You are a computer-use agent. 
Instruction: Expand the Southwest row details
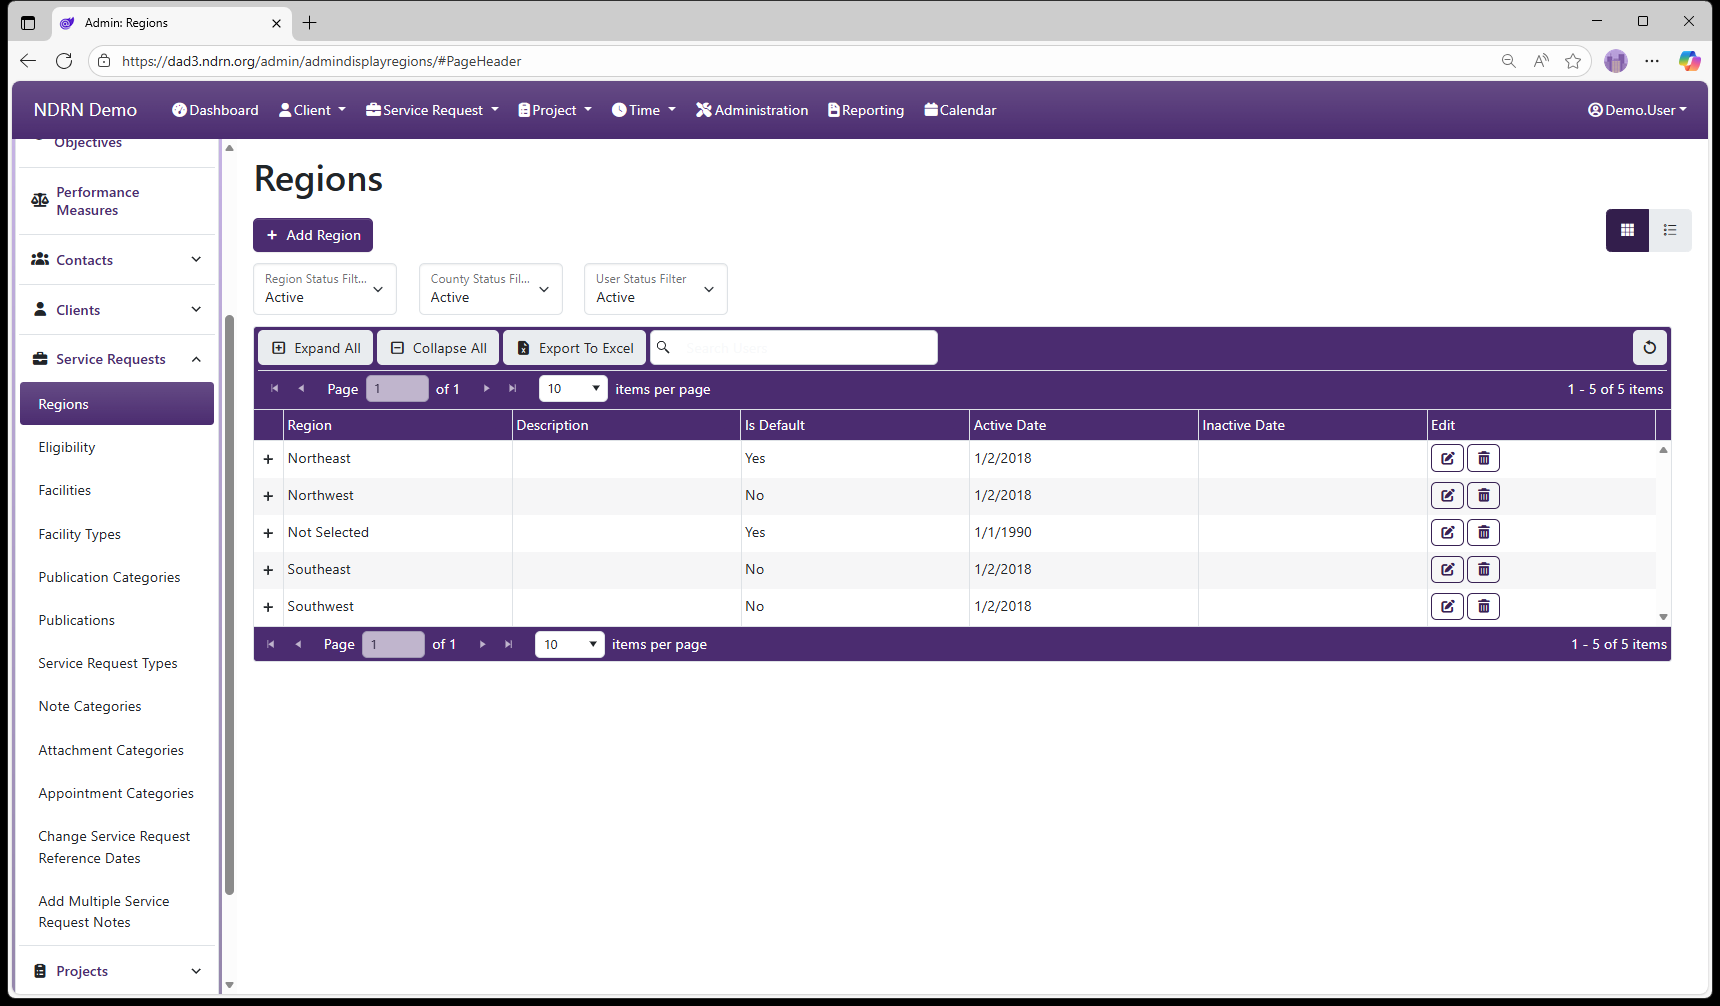[268, 607]
